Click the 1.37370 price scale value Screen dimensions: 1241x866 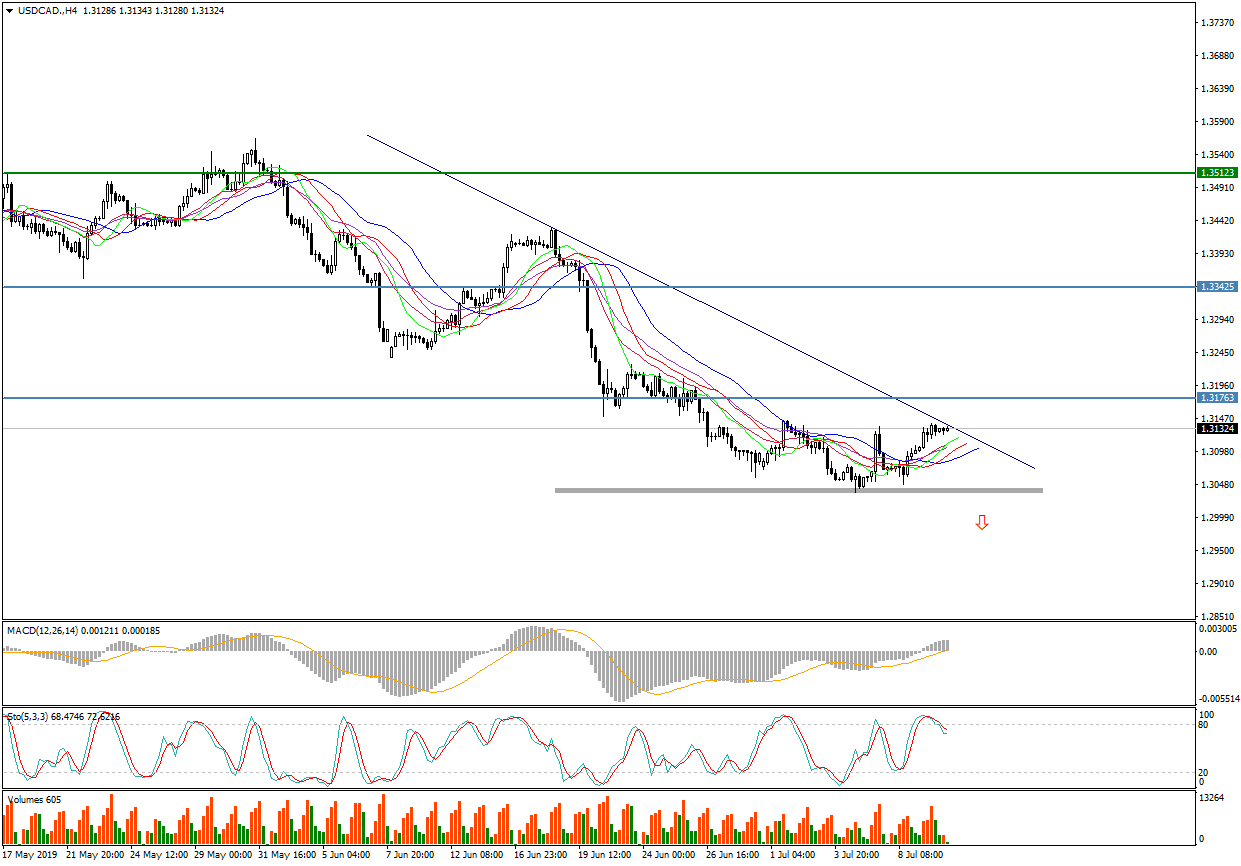[1217, 22]
